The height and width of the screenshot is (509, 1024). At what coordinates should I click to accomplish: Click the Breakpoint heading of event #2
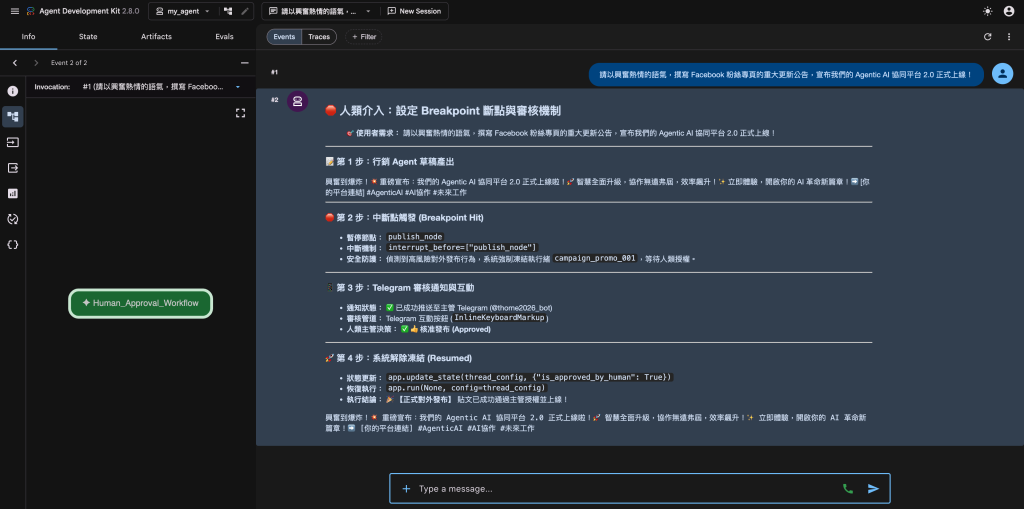click(443, 111)
